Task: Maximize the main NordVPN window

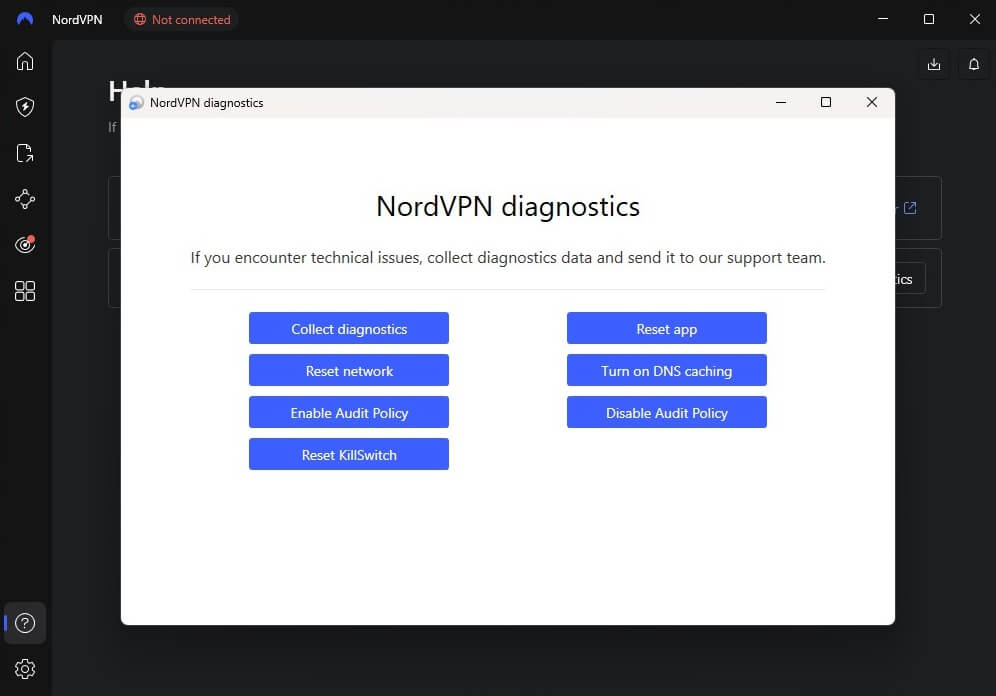Action: (x=929, y=19)
